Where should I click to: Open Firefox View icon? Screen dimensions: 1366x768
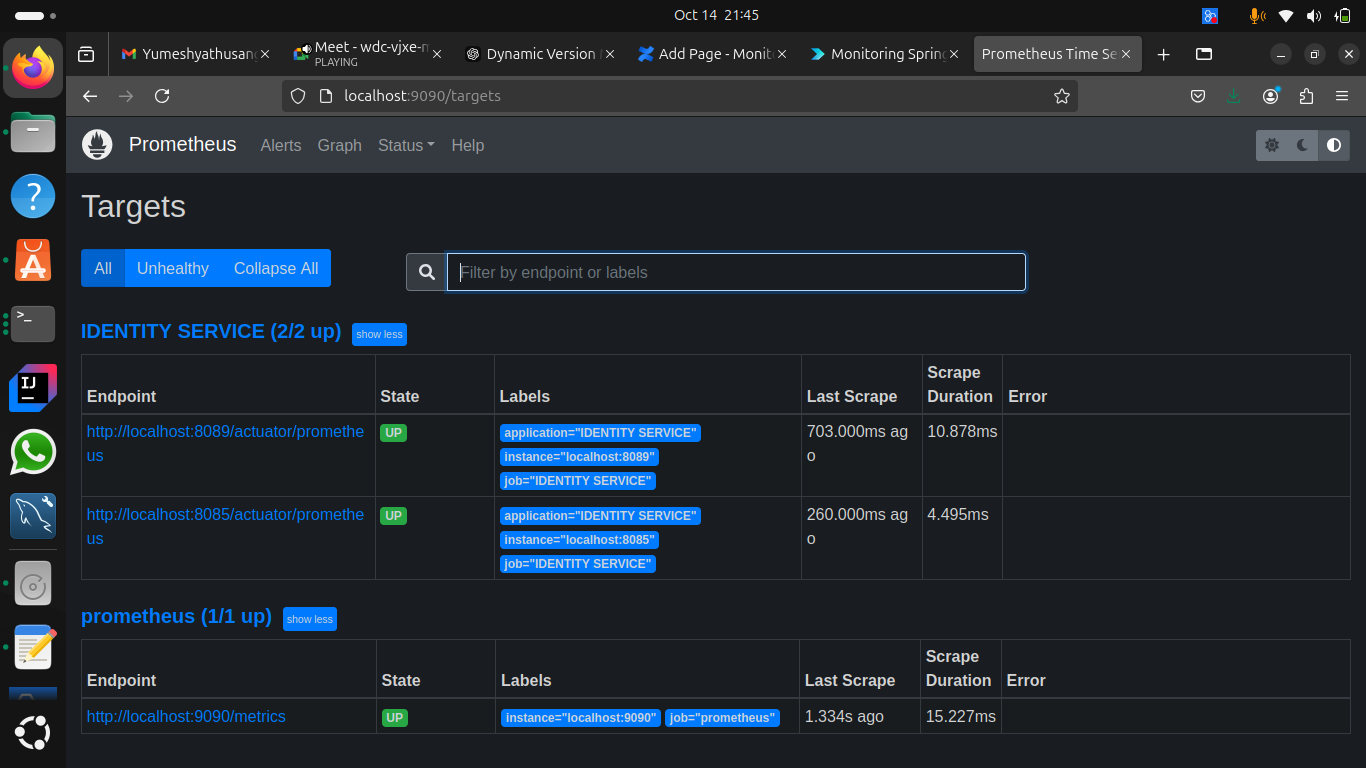coord(87,54)
